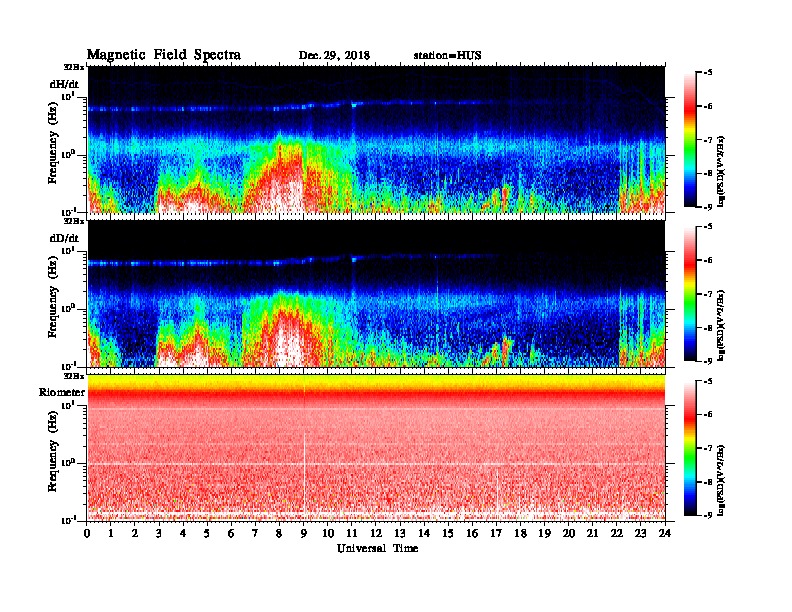Click the '-5' tick on dH/dt colorbar
792x612 pixels.
click(x=708, y=73)
